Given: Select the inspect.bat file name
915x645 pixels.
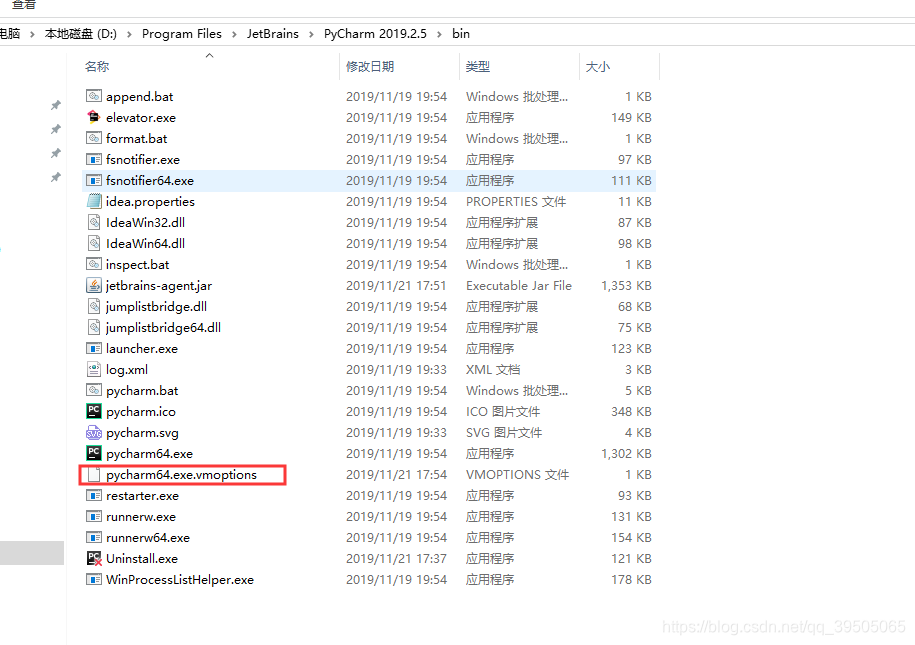Looking at the screenshot, I should tap(138, 264).
